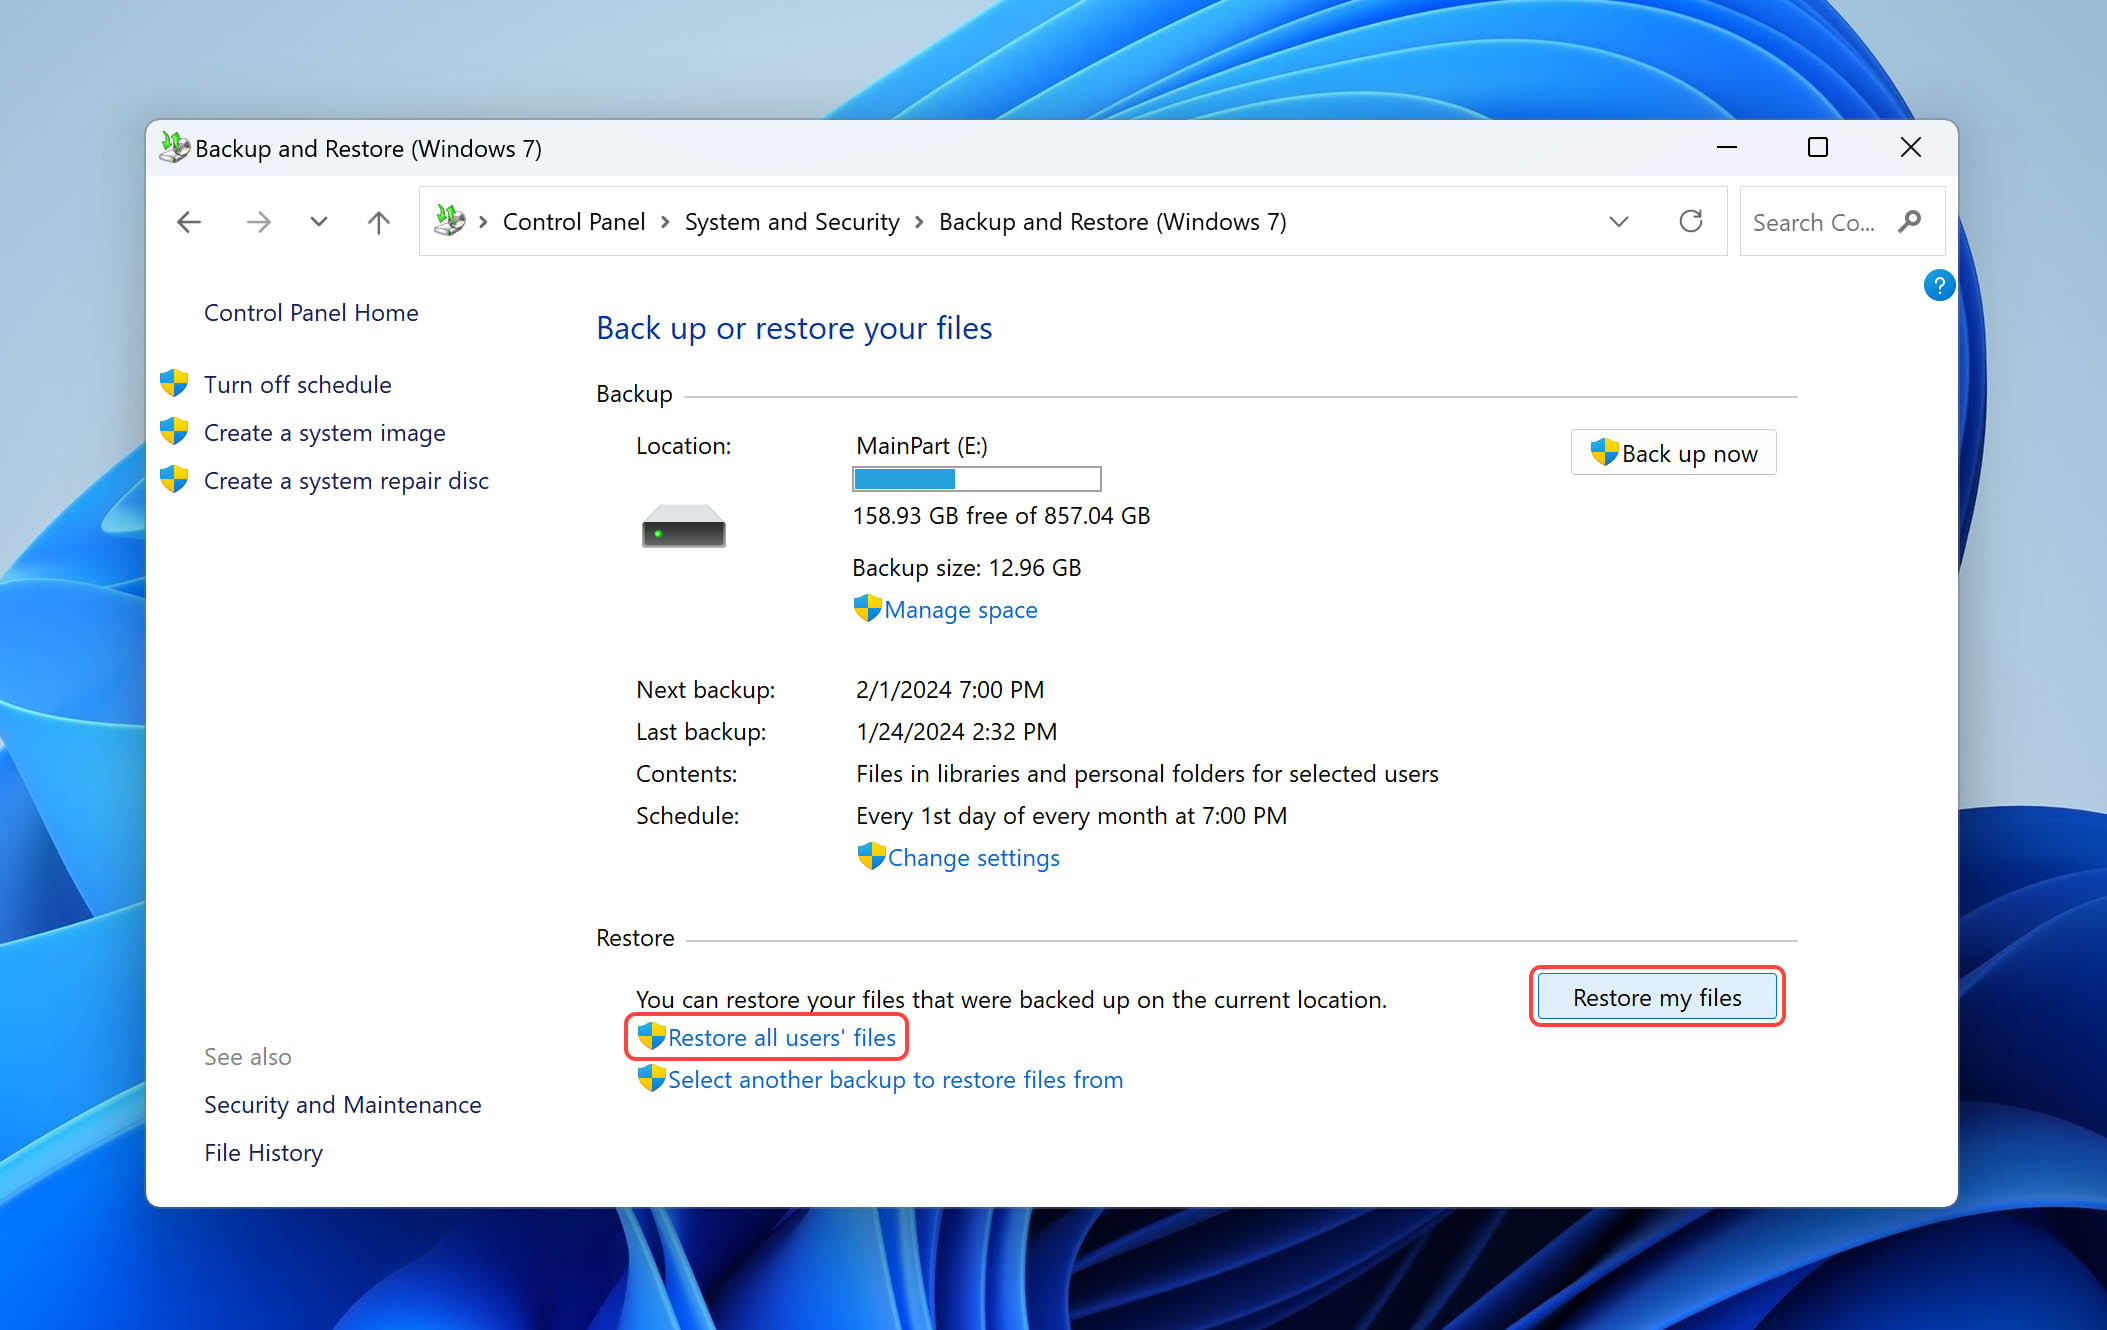
Task: Click Restore all users' files link
Action: pos(782,1038)
